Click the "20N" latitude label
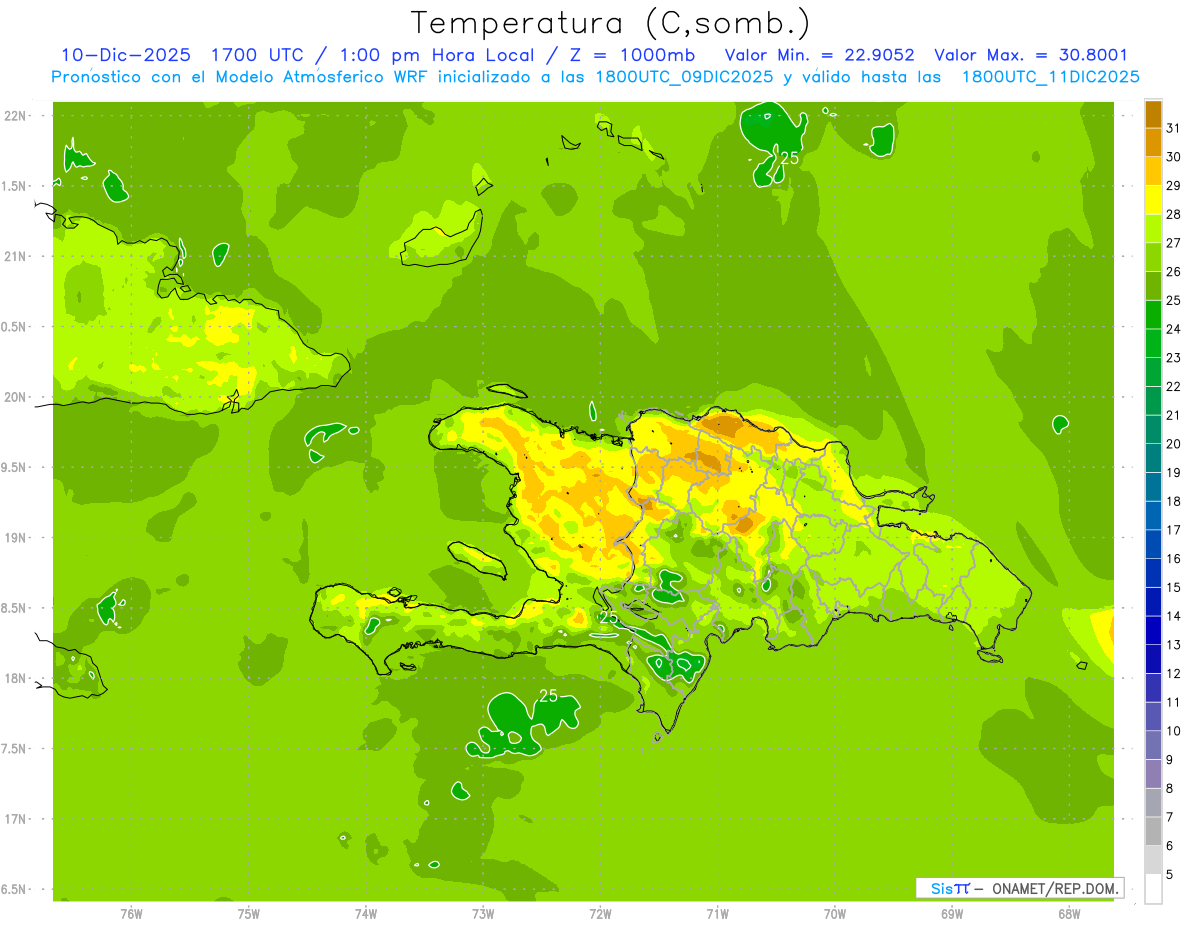 click(16, 397)
